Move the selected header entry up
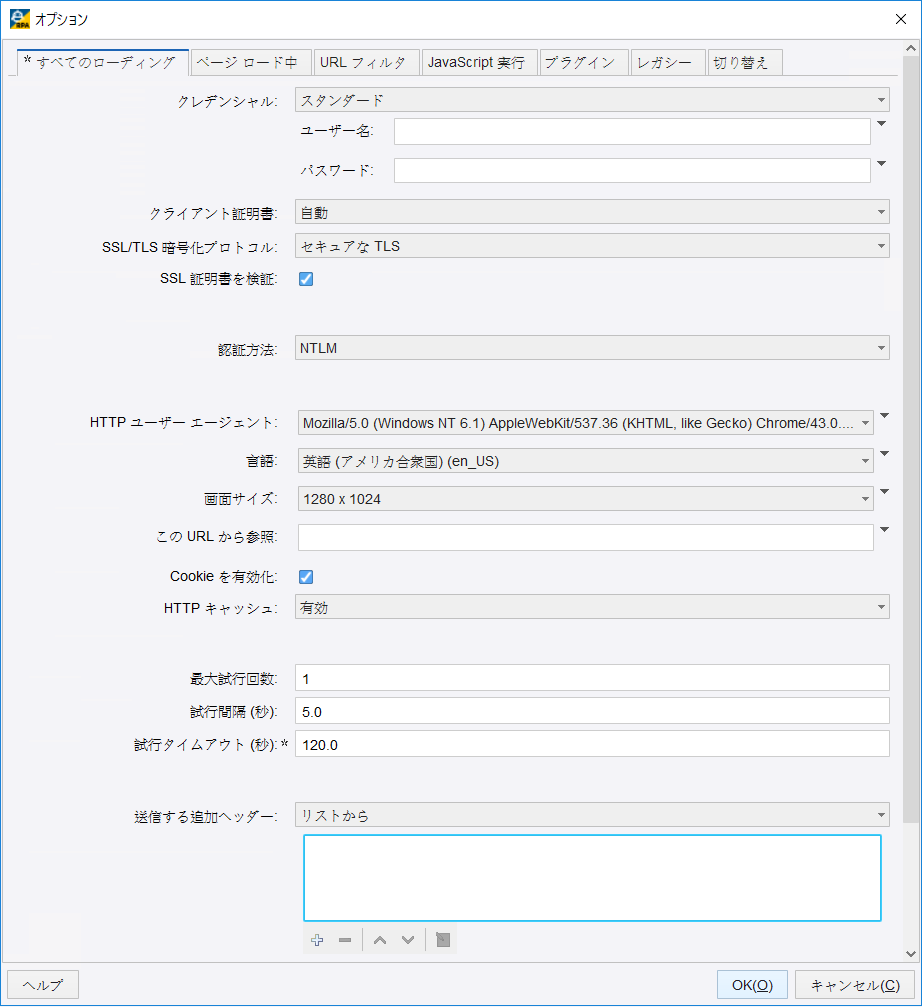Screen dimensions: 922x1007 coord(379,939)
